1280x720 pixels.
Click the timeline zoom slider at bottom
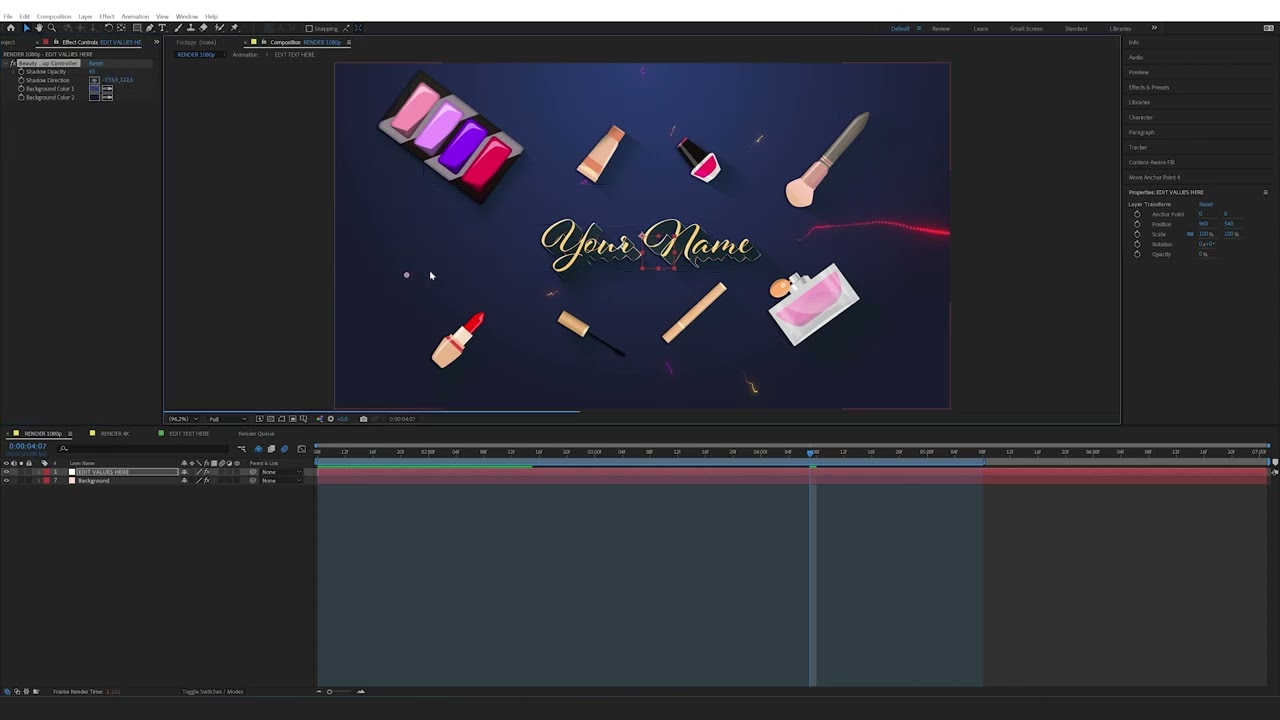pyautogui.click(x=340, y=691)
